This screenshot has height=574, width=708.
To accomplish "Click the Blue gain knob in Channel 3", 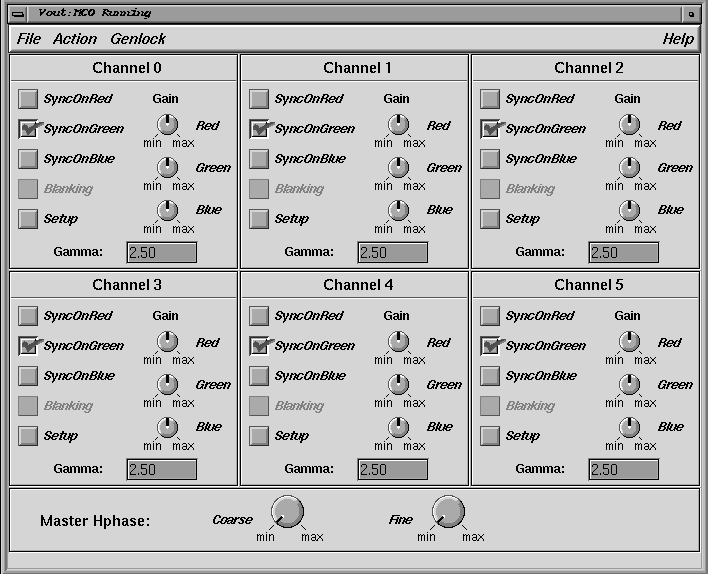I will (x=168, y=428).
